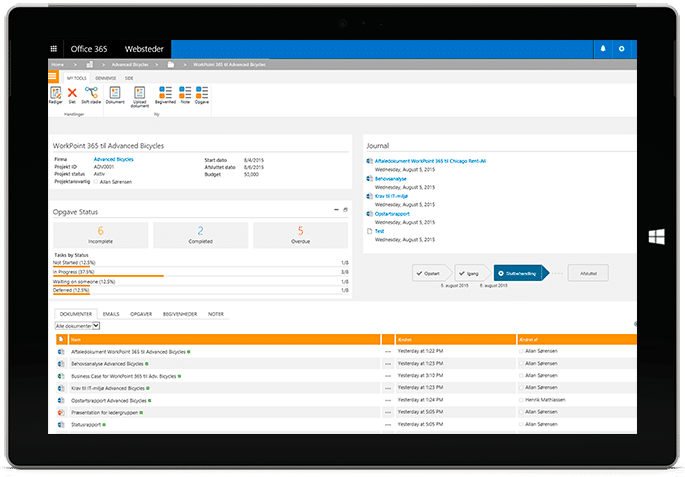Screen dimensions: 685x477
Task: Select the Opstart stage step
Action: click(x=430, y=273)
